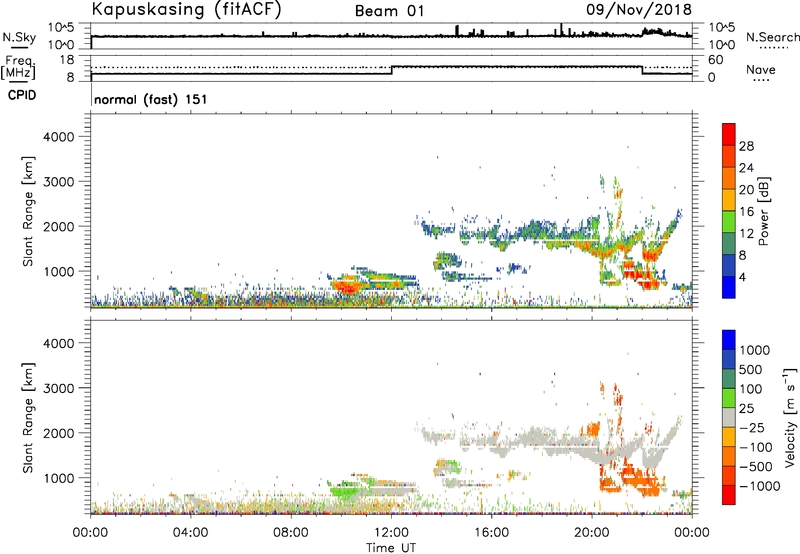Click the date '09/Nov/2018'
800x554 pixels.
point(639,9)
